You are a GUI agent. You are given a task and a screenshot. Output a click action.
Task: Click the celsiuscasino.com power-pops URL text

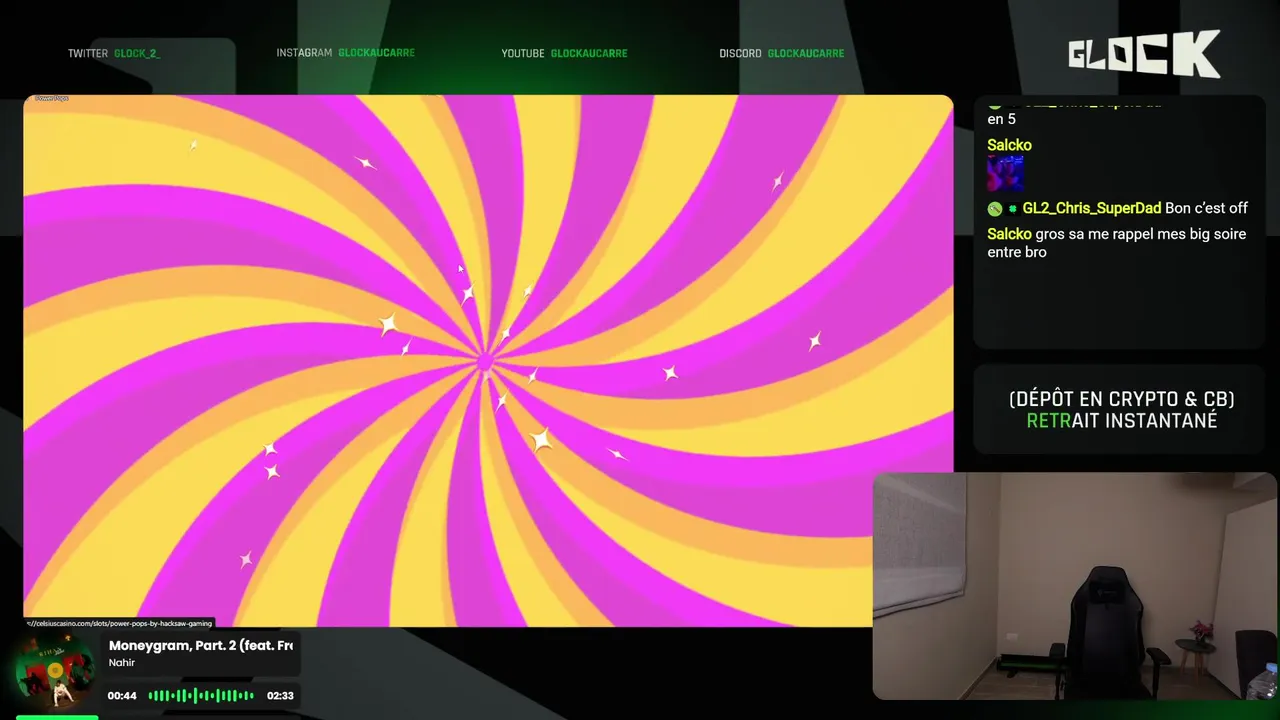(119, 623)
